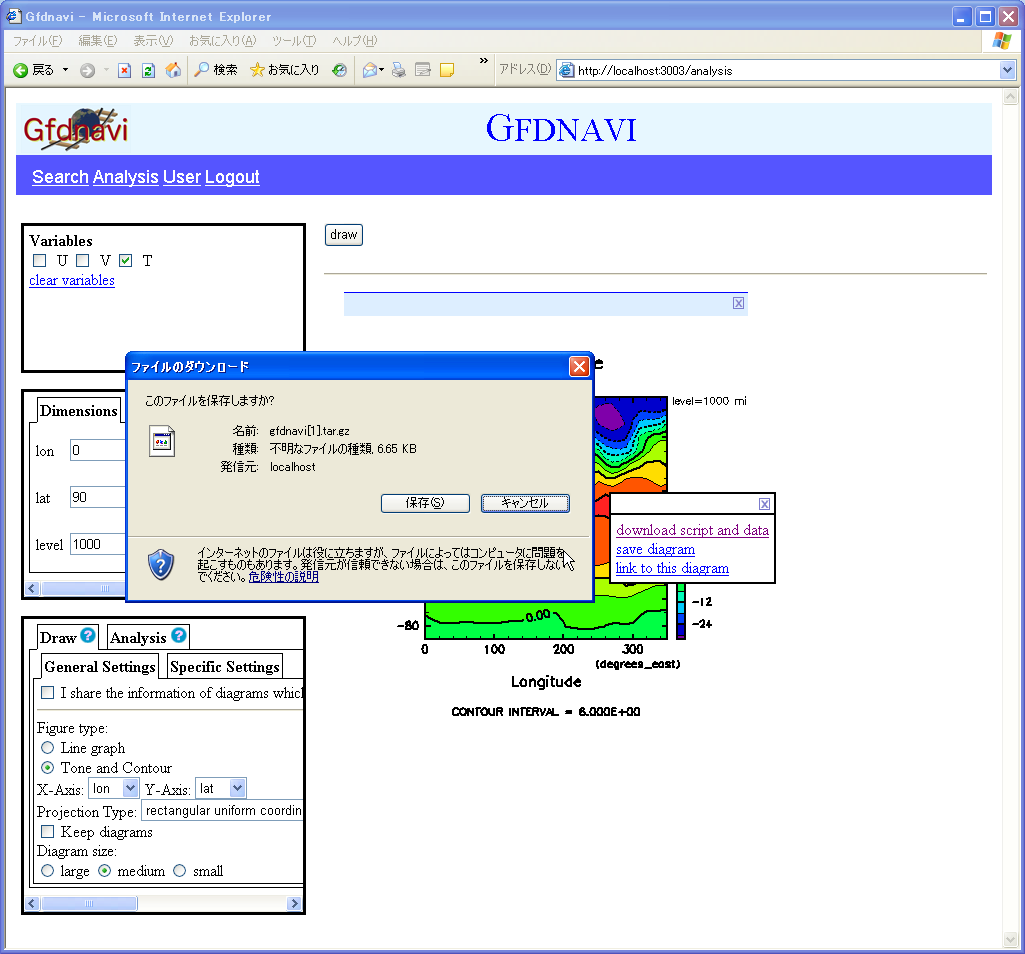Open Draw tab help question icon
The image size is (1025, 954).
[x=88, y=635]
